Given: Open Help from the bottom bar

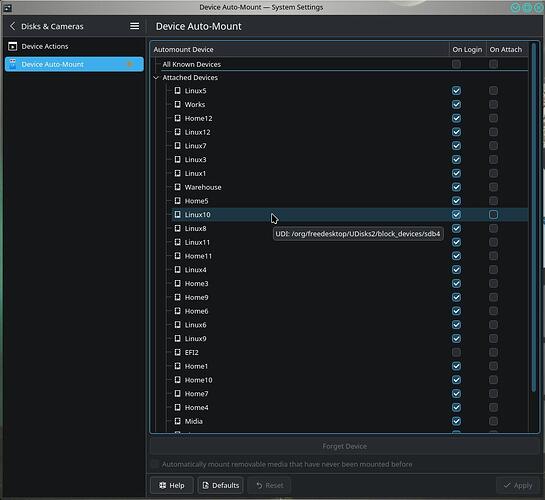Looking at the screenshot, I should pos(172,485).
